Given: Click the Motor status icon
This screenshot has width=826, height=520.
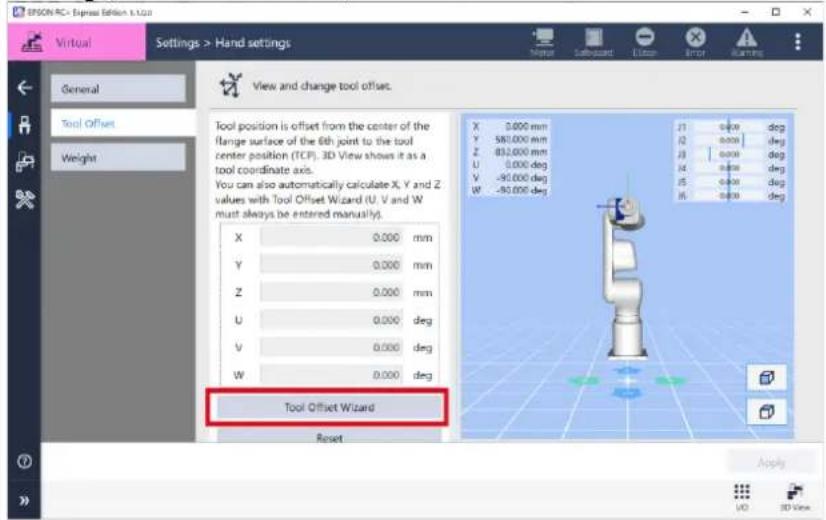Looking at the screenshot, I should (x=543, y=42).
